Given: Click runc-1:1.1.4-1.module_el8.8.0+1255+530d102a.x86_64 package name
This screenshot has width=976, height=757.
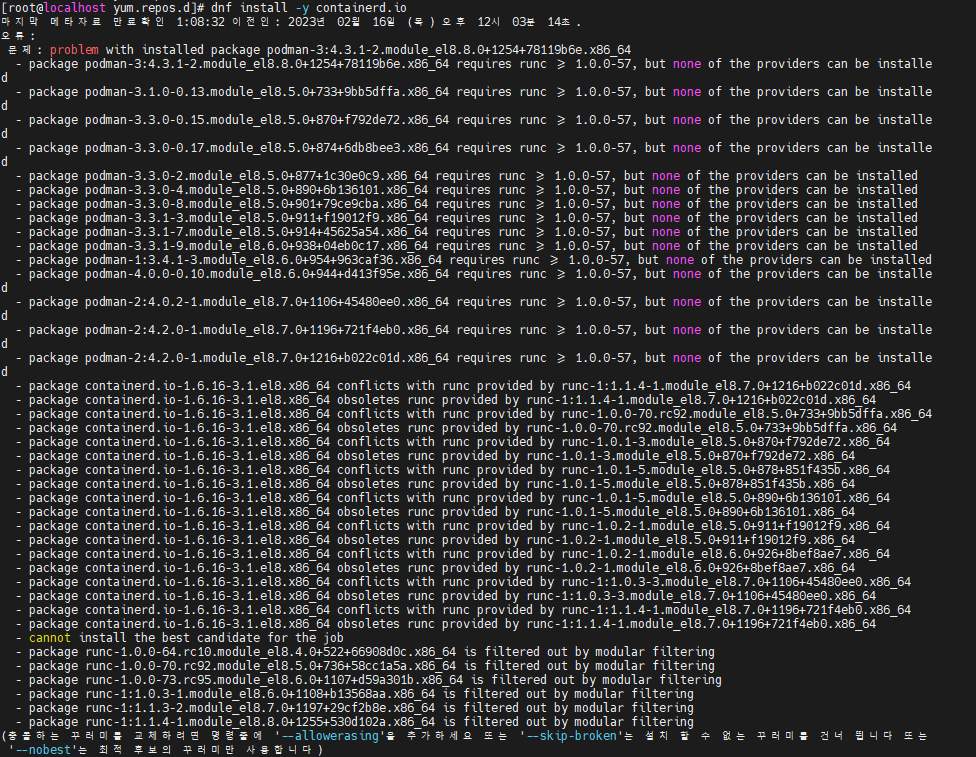Looking at the screenshot, I should [260, 722].
